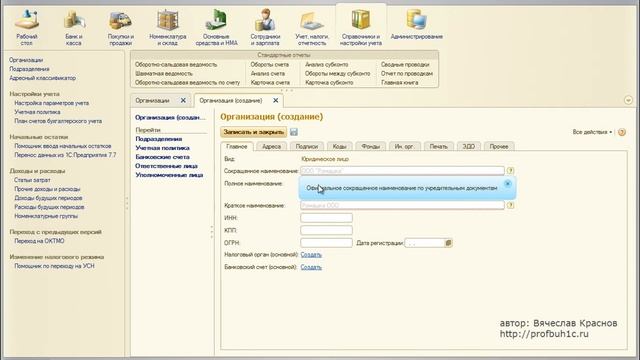Image resolution: width=640 pixels, height=360 pixels.
Task: Open the Основные средства и НМА section
Action: click(x=216, y=27)
